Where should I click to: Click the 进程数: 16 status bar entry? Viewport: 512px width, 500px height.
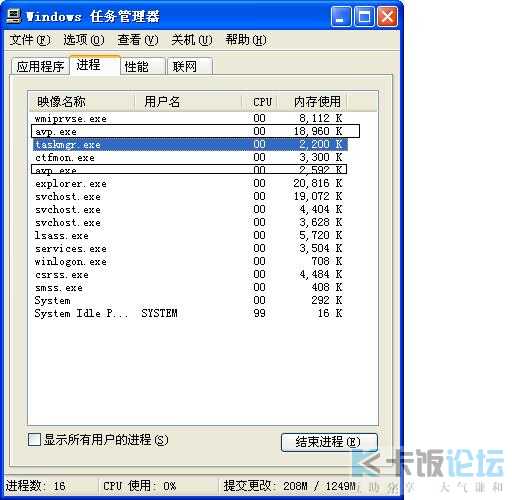point(36,486)
